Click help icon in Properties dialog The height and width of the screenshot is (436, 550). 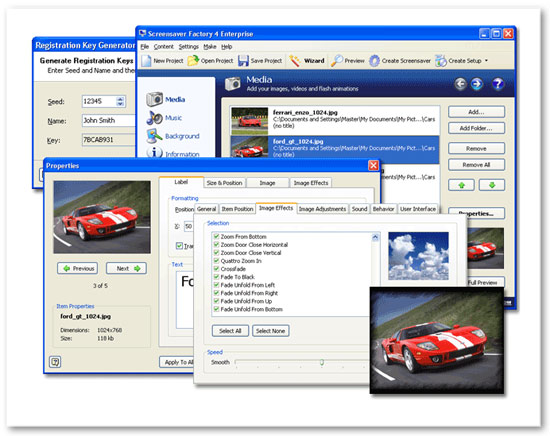(x=55, y=362)
